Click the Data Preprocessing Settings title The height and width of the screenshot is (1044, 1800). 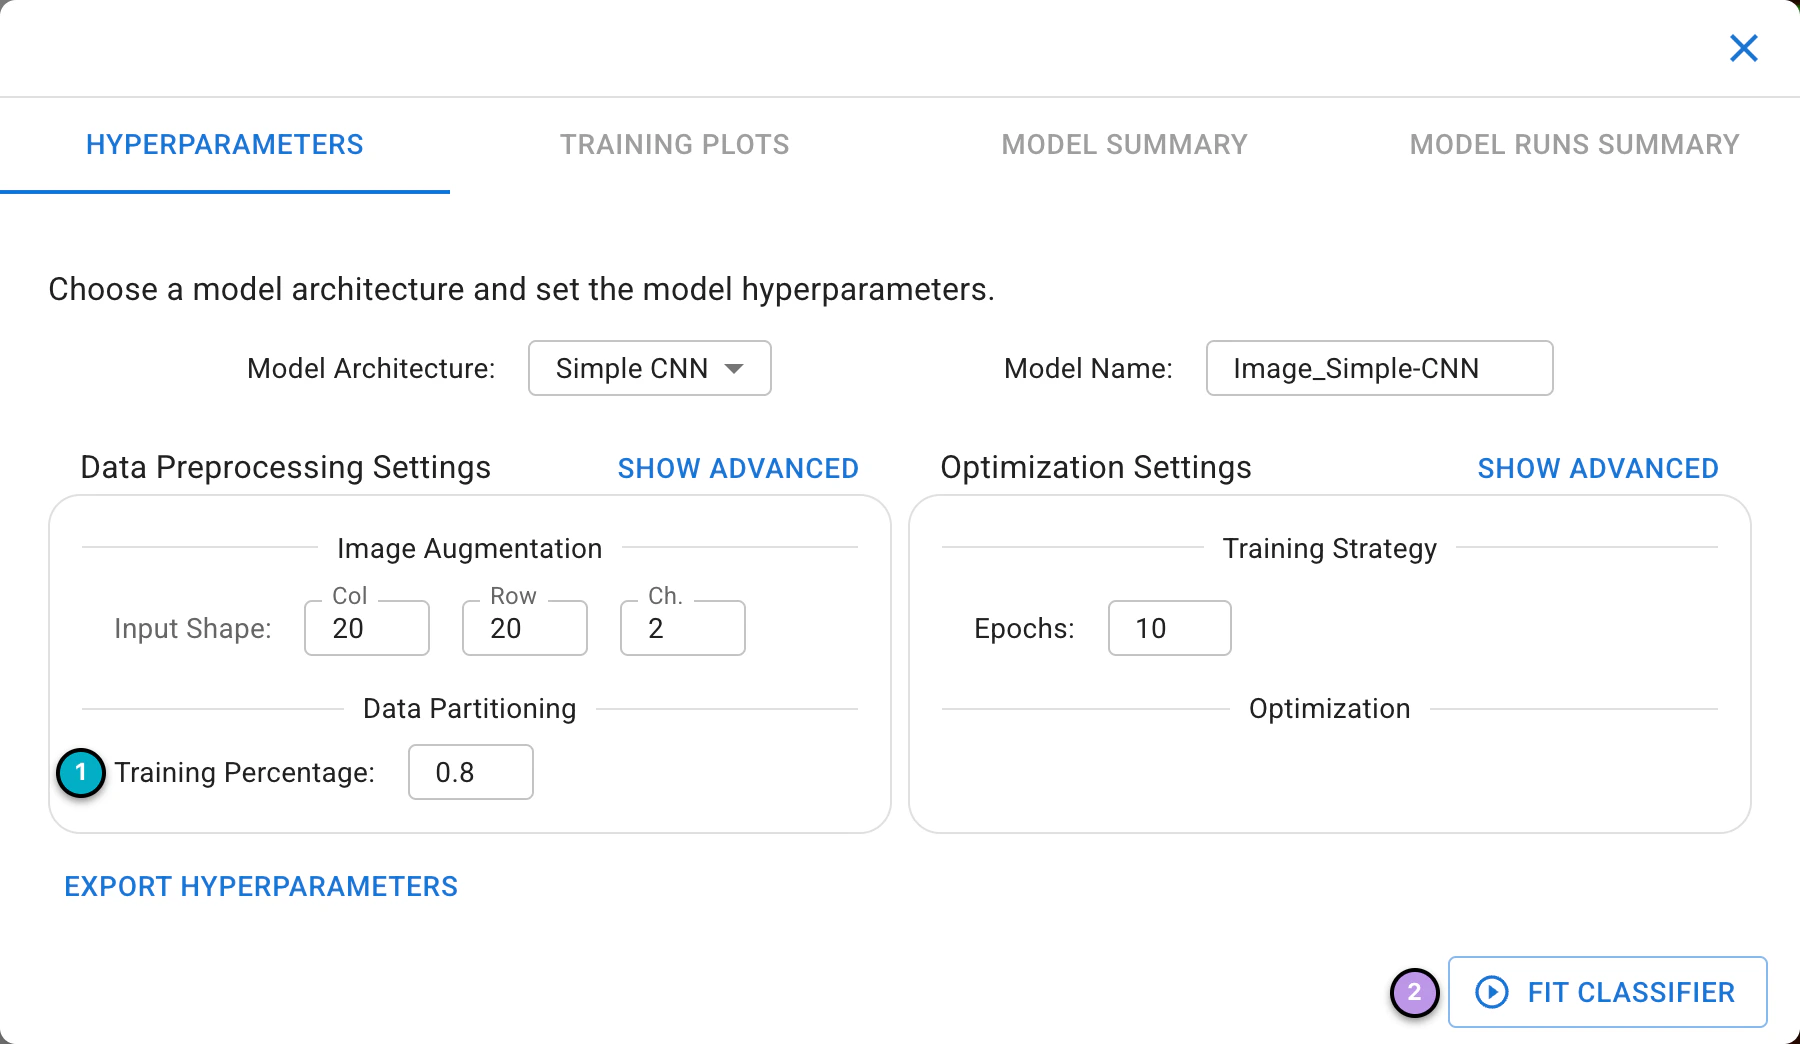coord(286,467)
